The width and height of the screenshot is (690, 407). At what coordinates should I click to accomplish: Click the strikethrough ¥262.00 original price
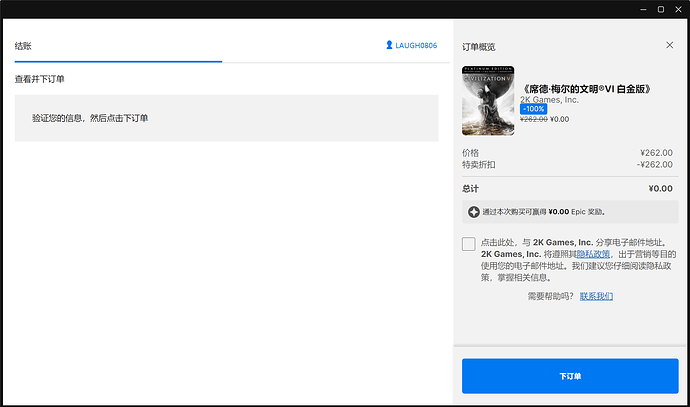534,119
